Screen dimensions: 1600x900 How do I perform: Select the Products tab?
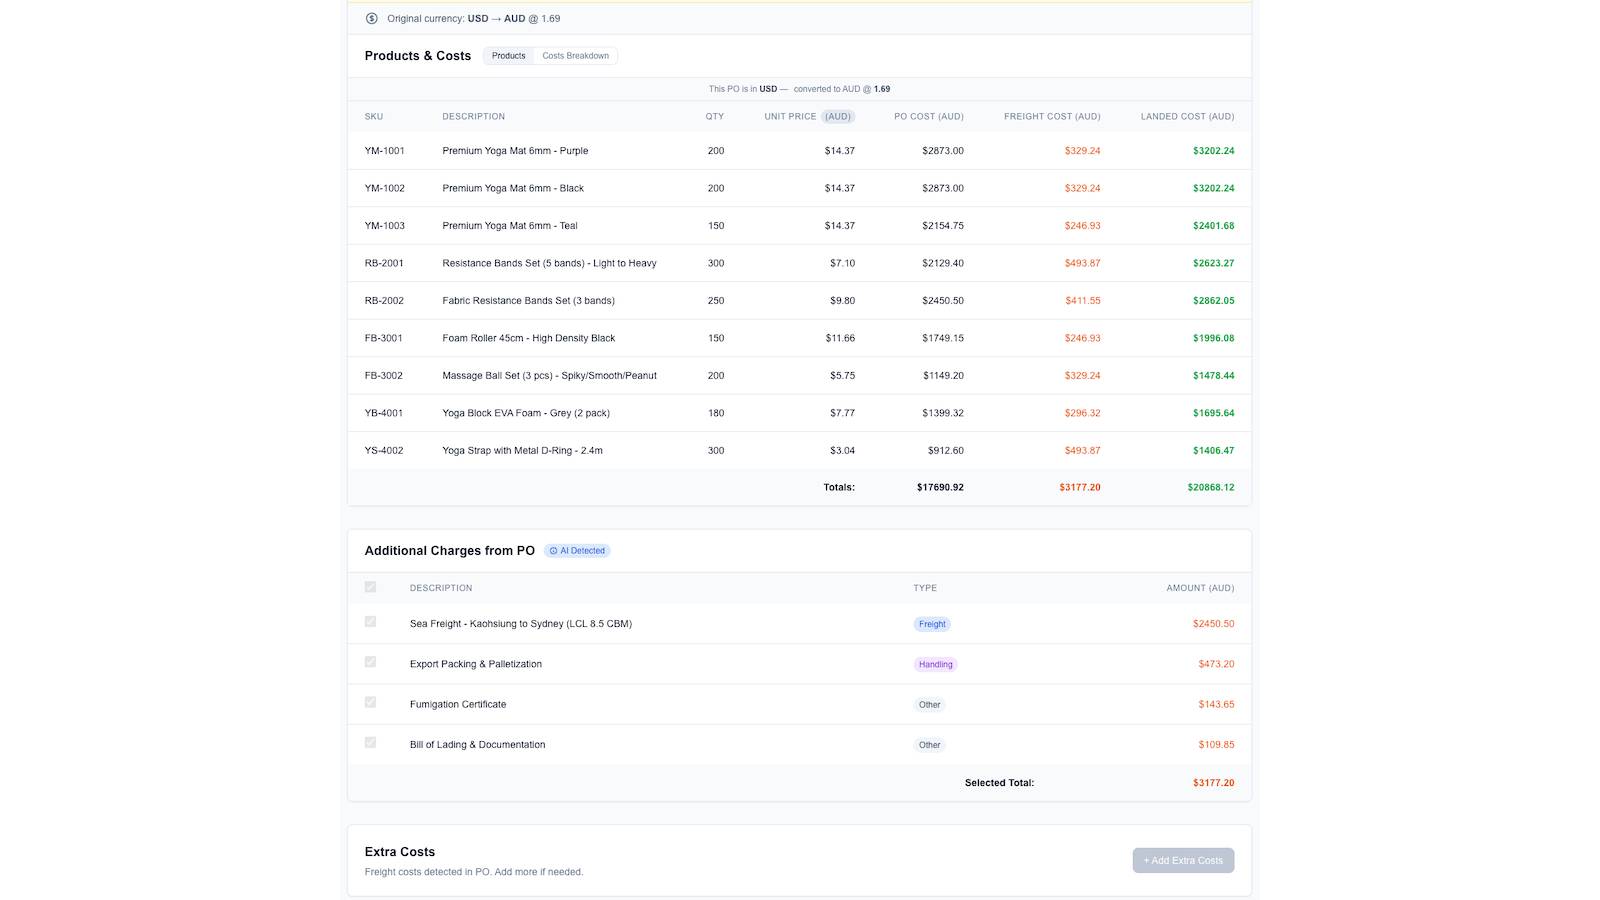click(x=508, y=56)
